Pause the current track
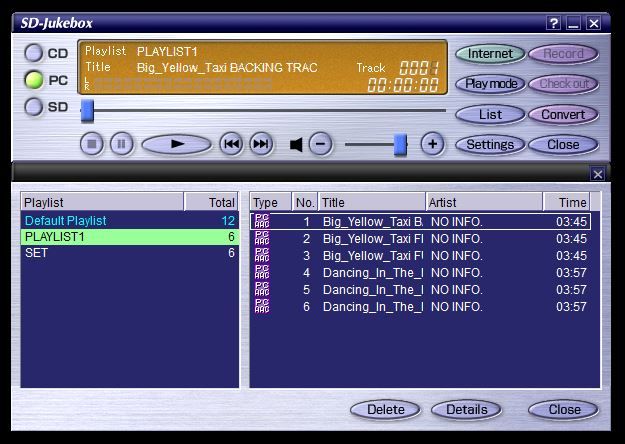The width and height of the screenshot is (625, 444). point(121,144)
